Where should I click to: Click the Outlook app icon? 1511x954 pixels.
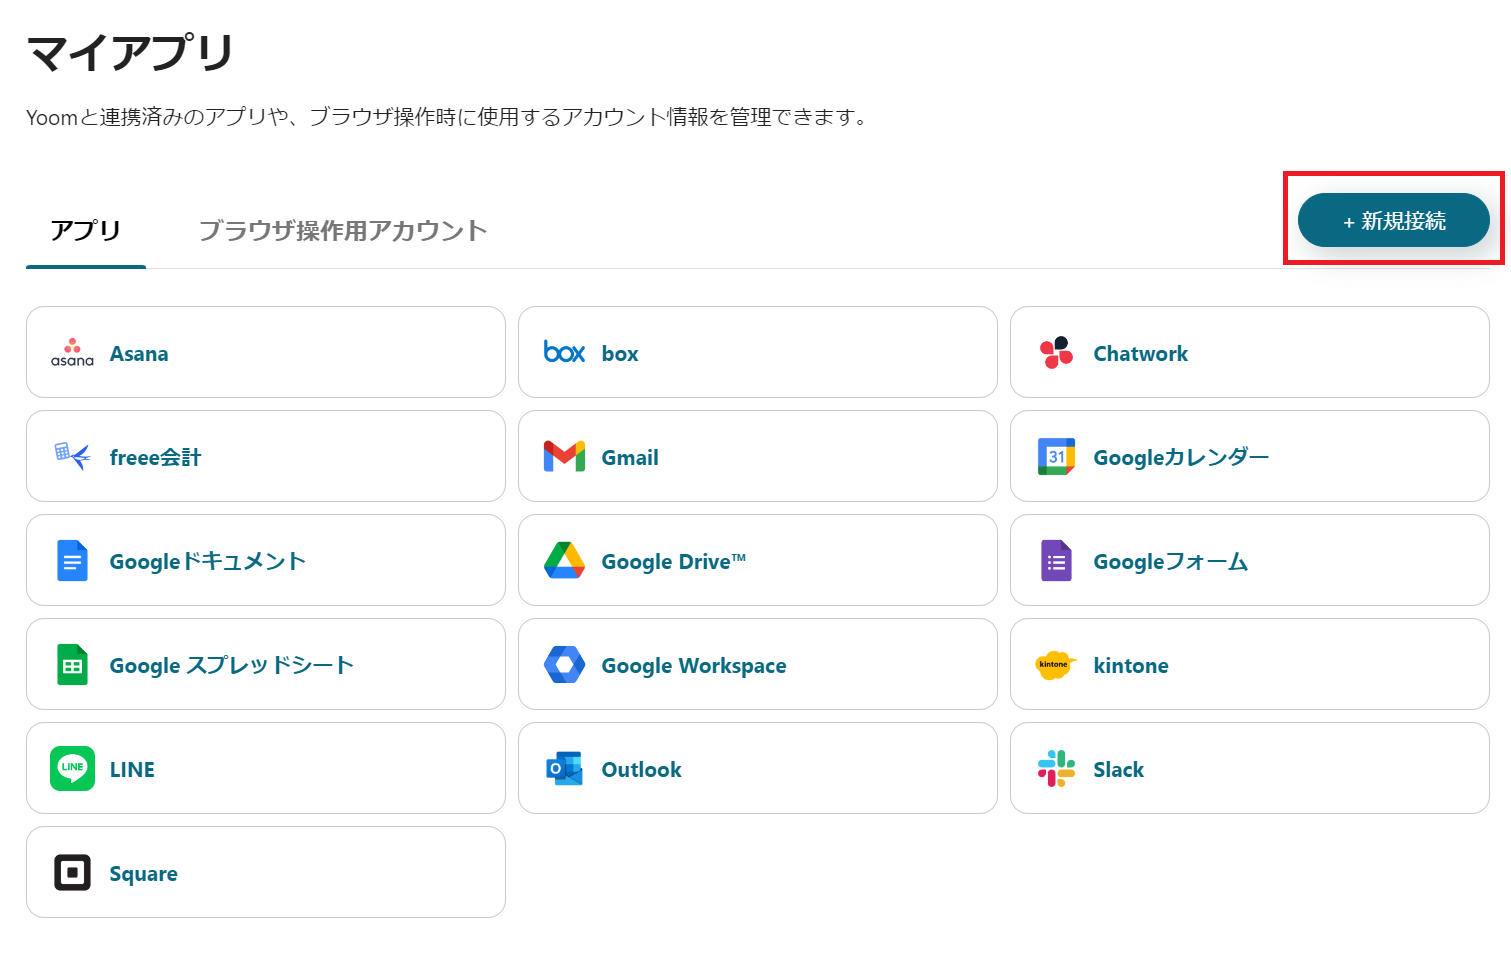(x=564, y=769)
